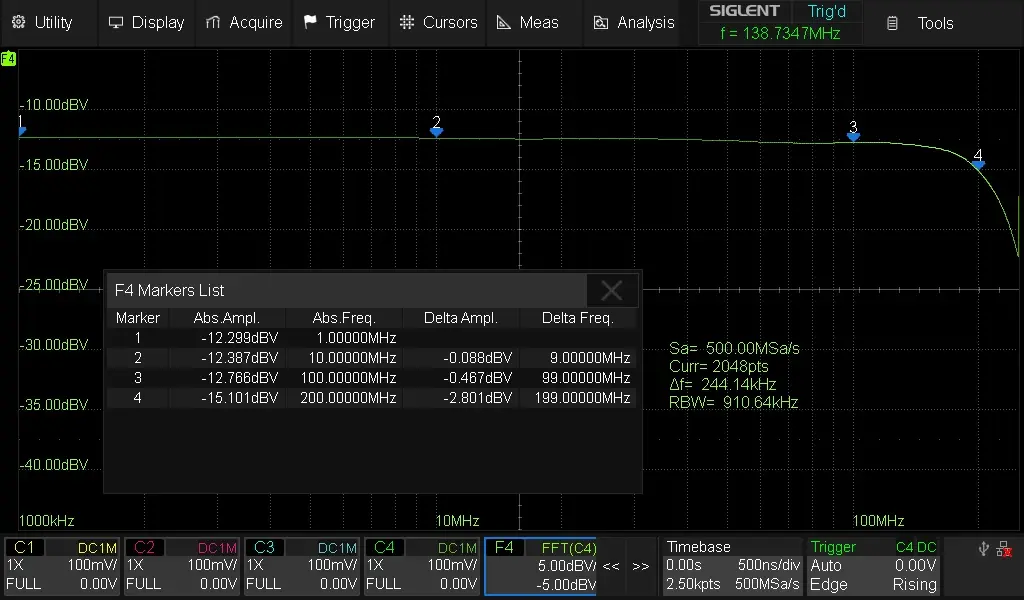1024x600 pixels.
Task: Open the Timebase settings panel
Action: [733, 566]
